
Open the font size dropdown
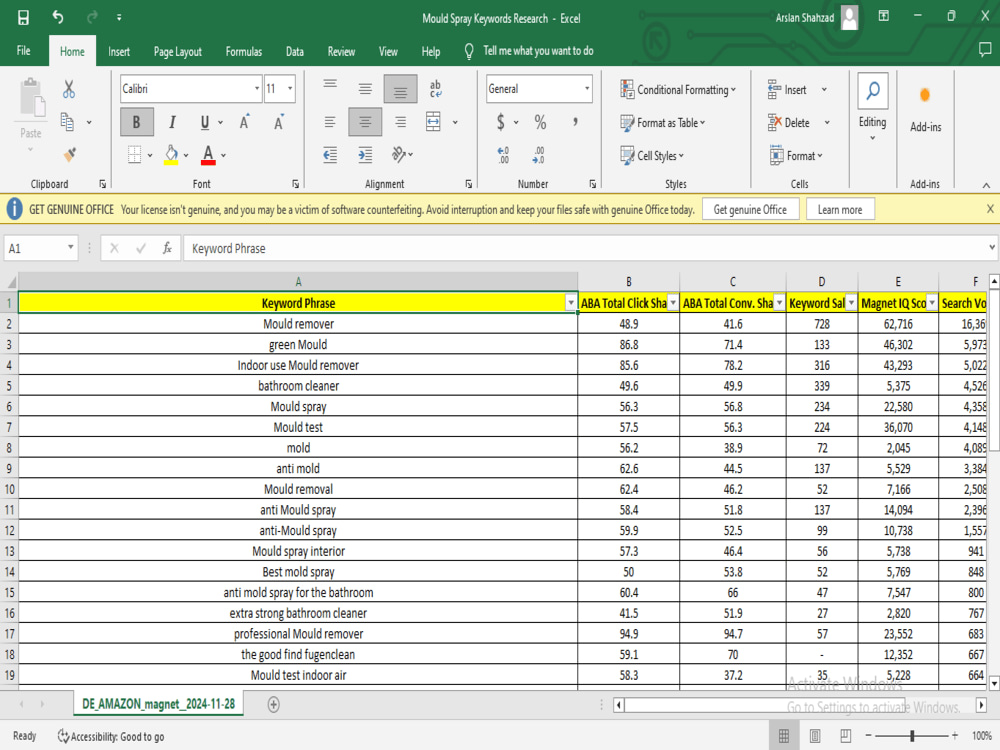point(290,89)
